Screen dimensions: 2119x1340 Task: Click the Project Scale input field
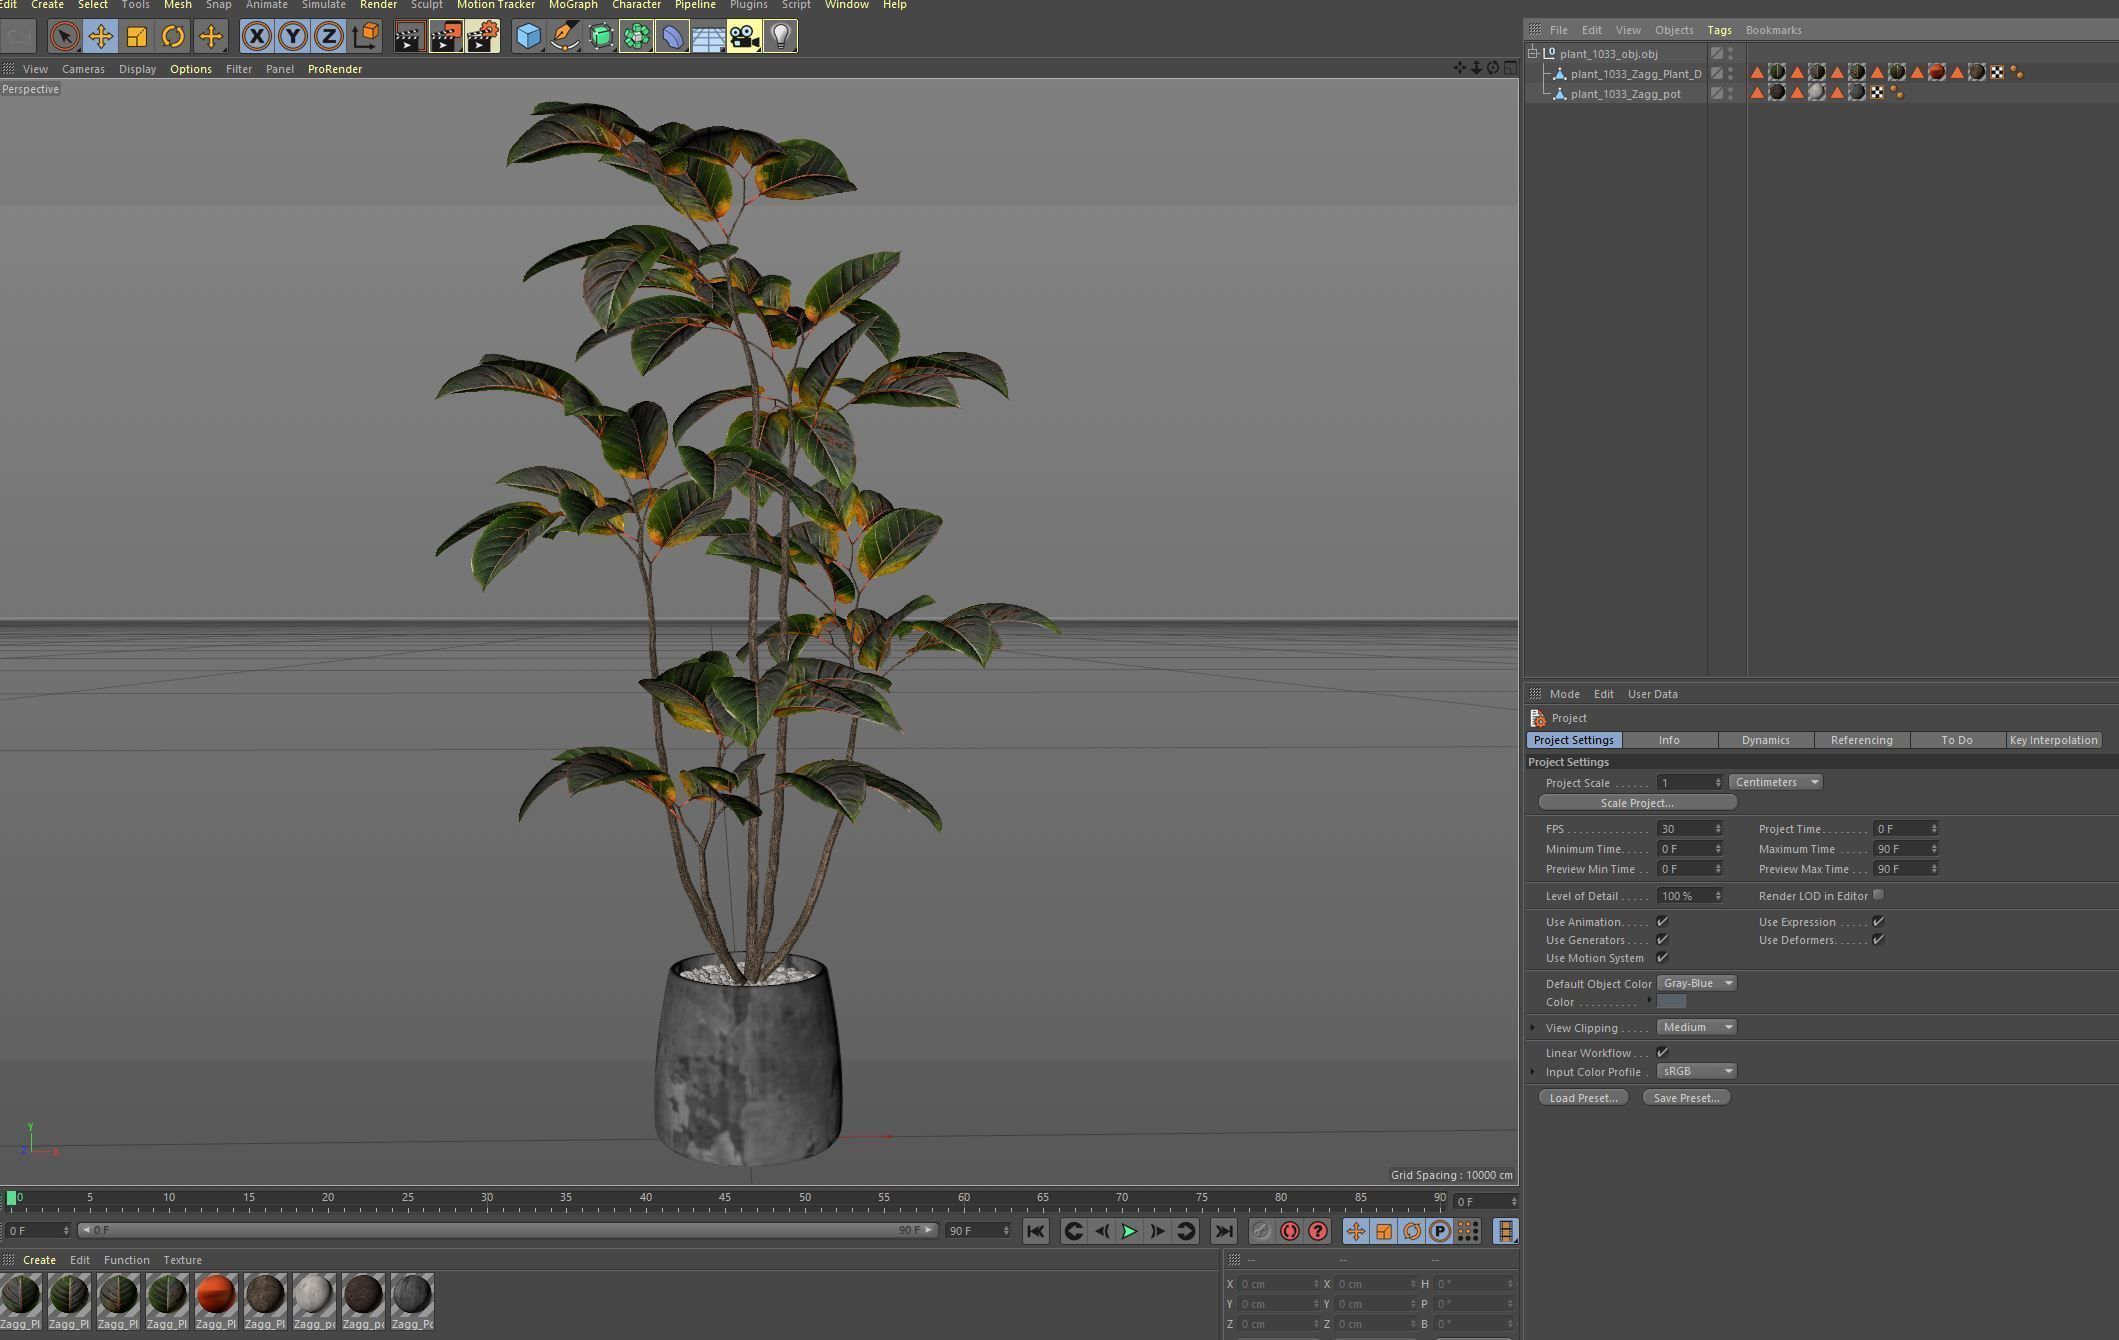1685,783
